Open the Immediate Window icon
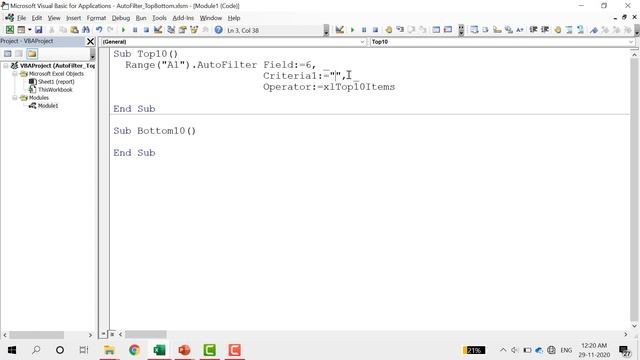The width and height of the screenshot is (640, 360). click(x=448, y=30)
